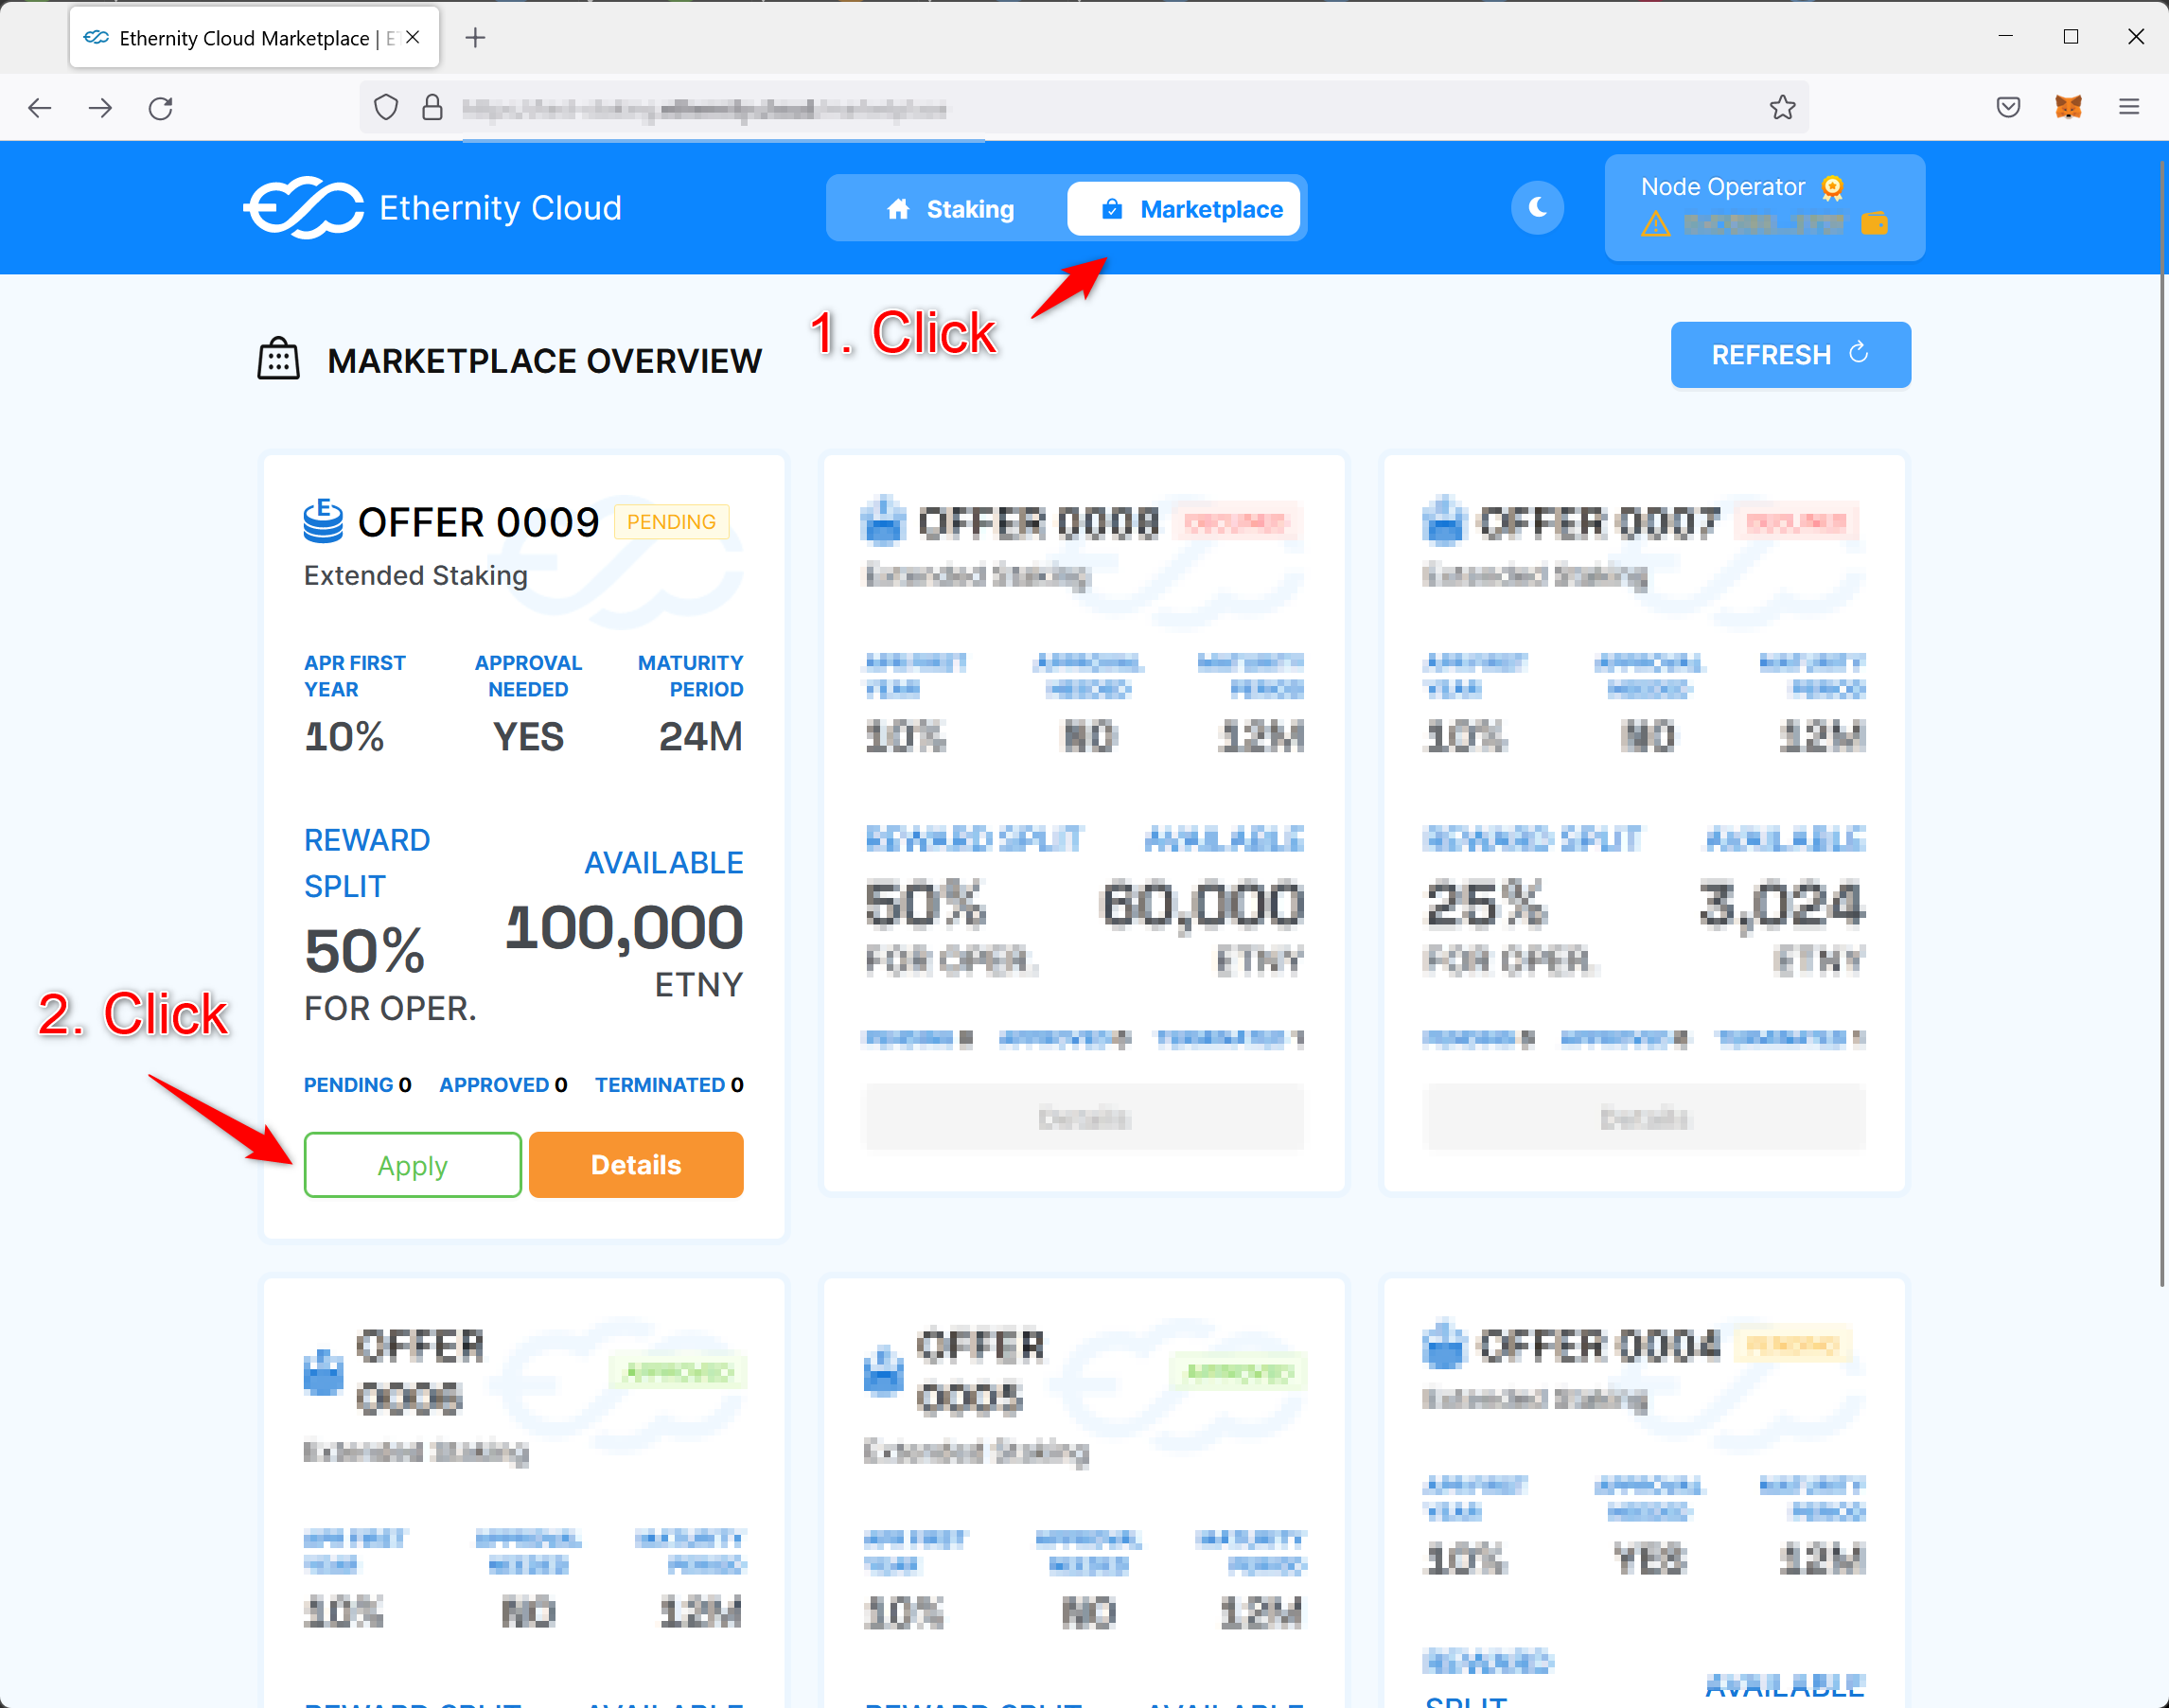The height and width of the screenshot is (1708, 2169).
Task: Apply to Offer 0009
Action: [x=412, y=1165]
